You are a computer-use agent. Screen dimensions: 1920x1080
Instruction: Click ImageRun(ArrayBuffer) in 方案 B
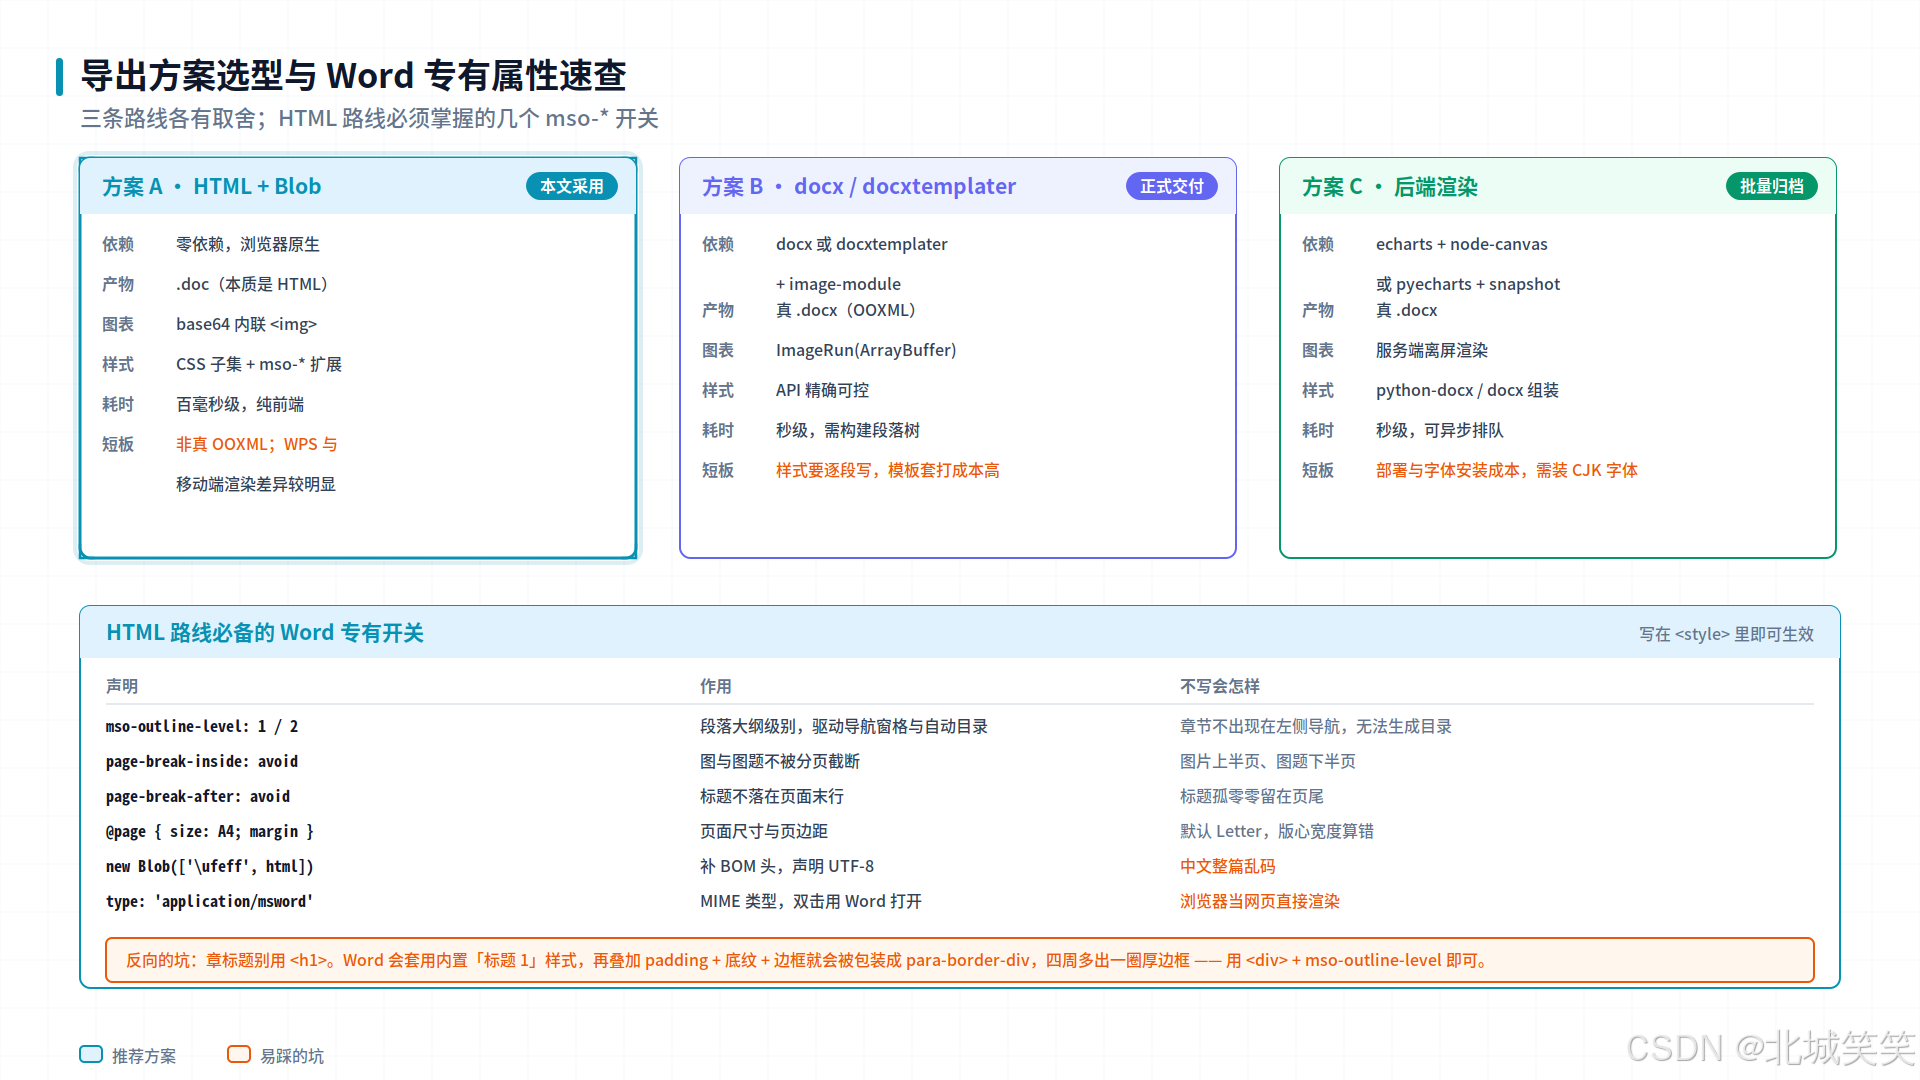(x=866, y=350)
